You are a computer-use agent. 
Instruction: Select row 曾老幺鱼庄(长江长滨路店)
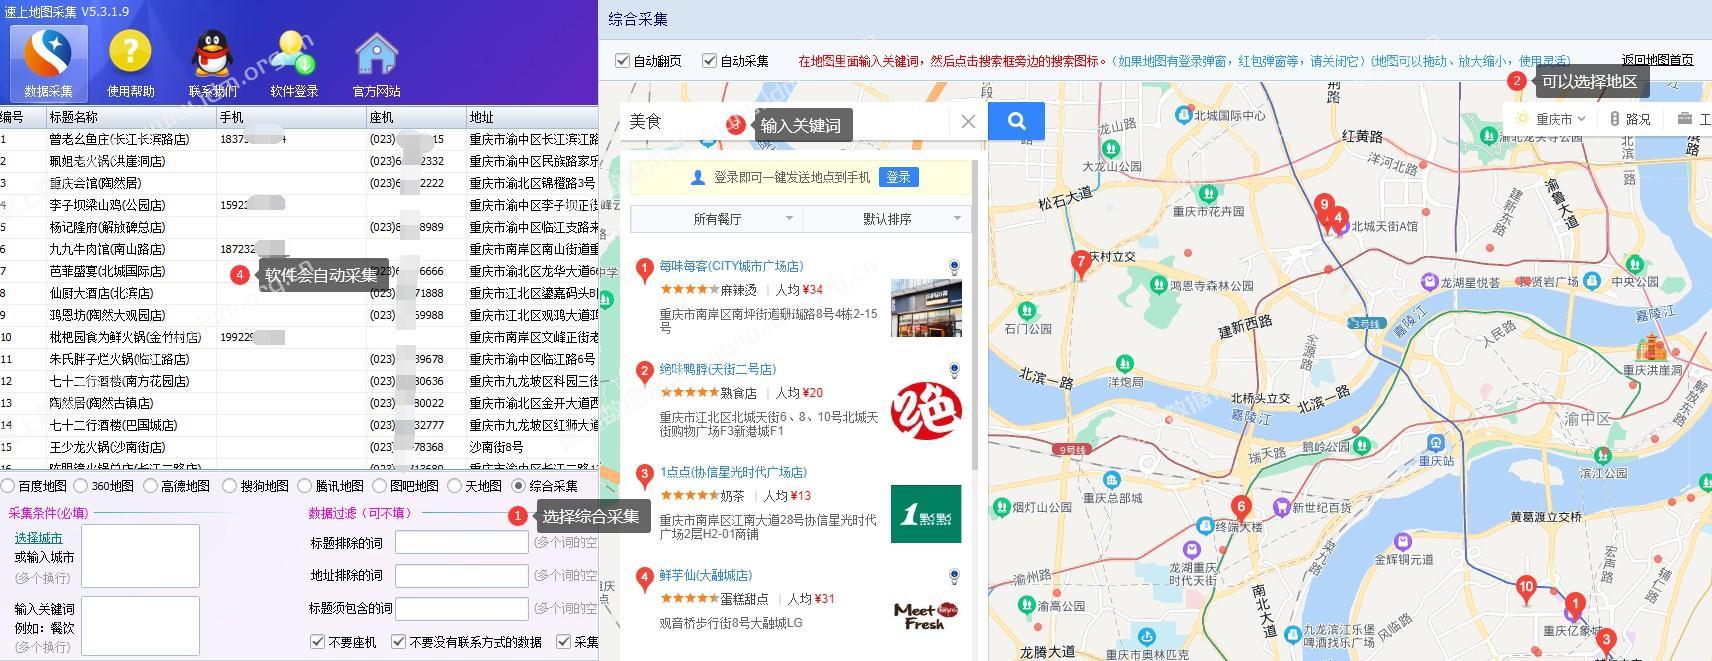tap(299, 139)
